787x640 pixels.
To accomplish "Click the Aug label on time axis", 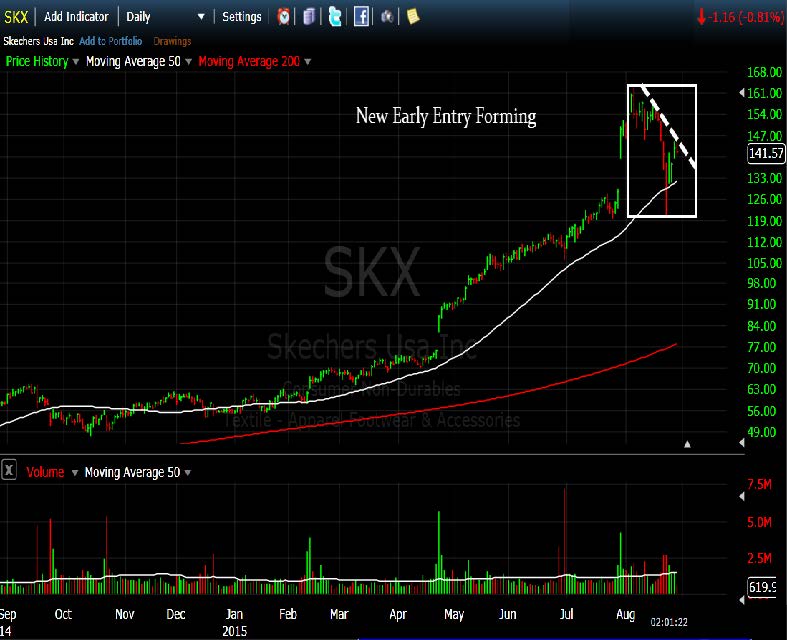I will (x=625, y=614).
